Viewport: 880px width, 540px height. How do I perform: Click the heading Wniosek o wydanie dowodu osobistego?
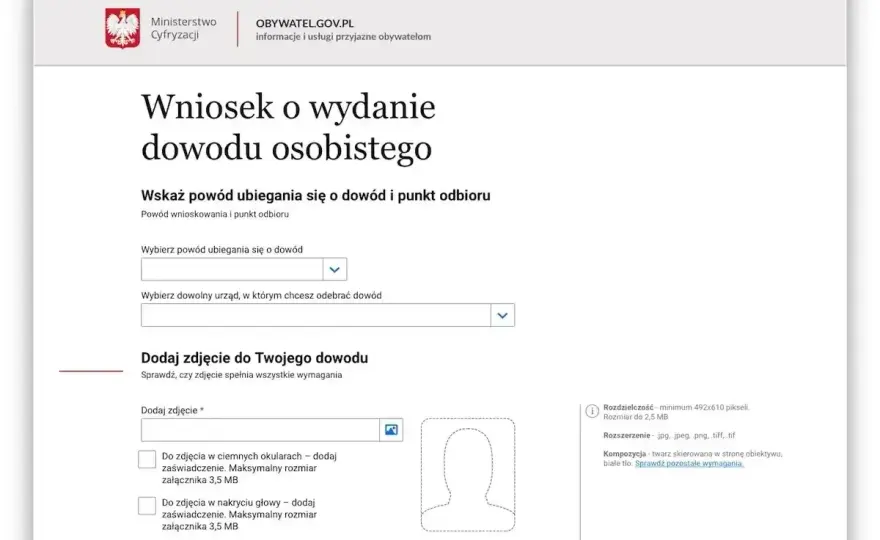(288, 127)
